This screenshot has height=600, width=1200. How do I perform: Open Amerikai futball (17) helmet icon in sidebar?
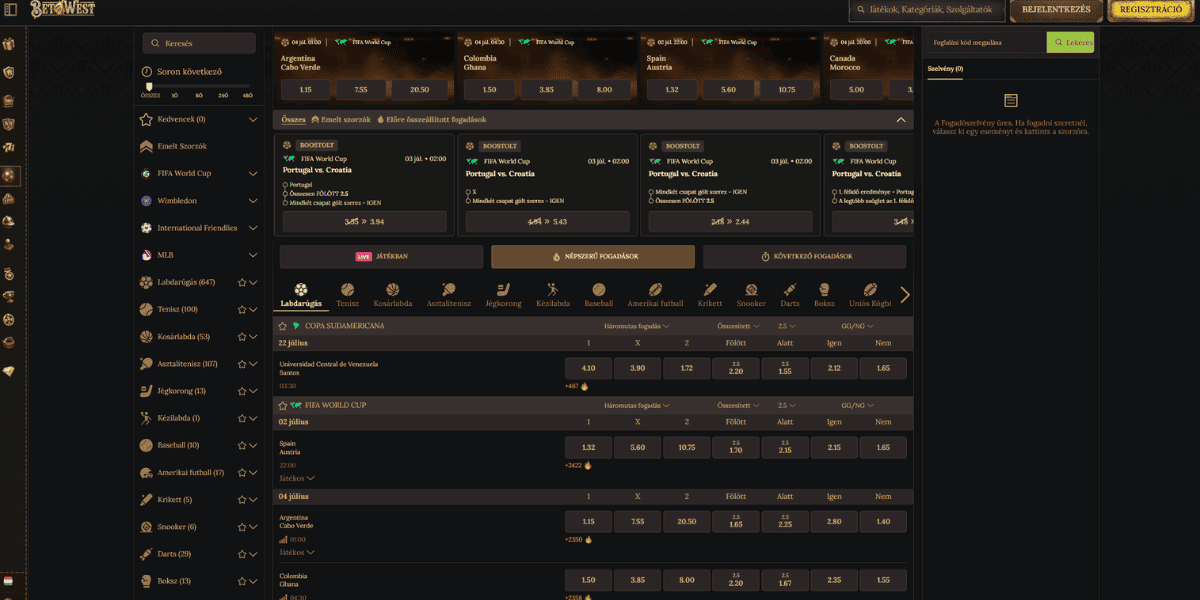click(x=147, y=472)
